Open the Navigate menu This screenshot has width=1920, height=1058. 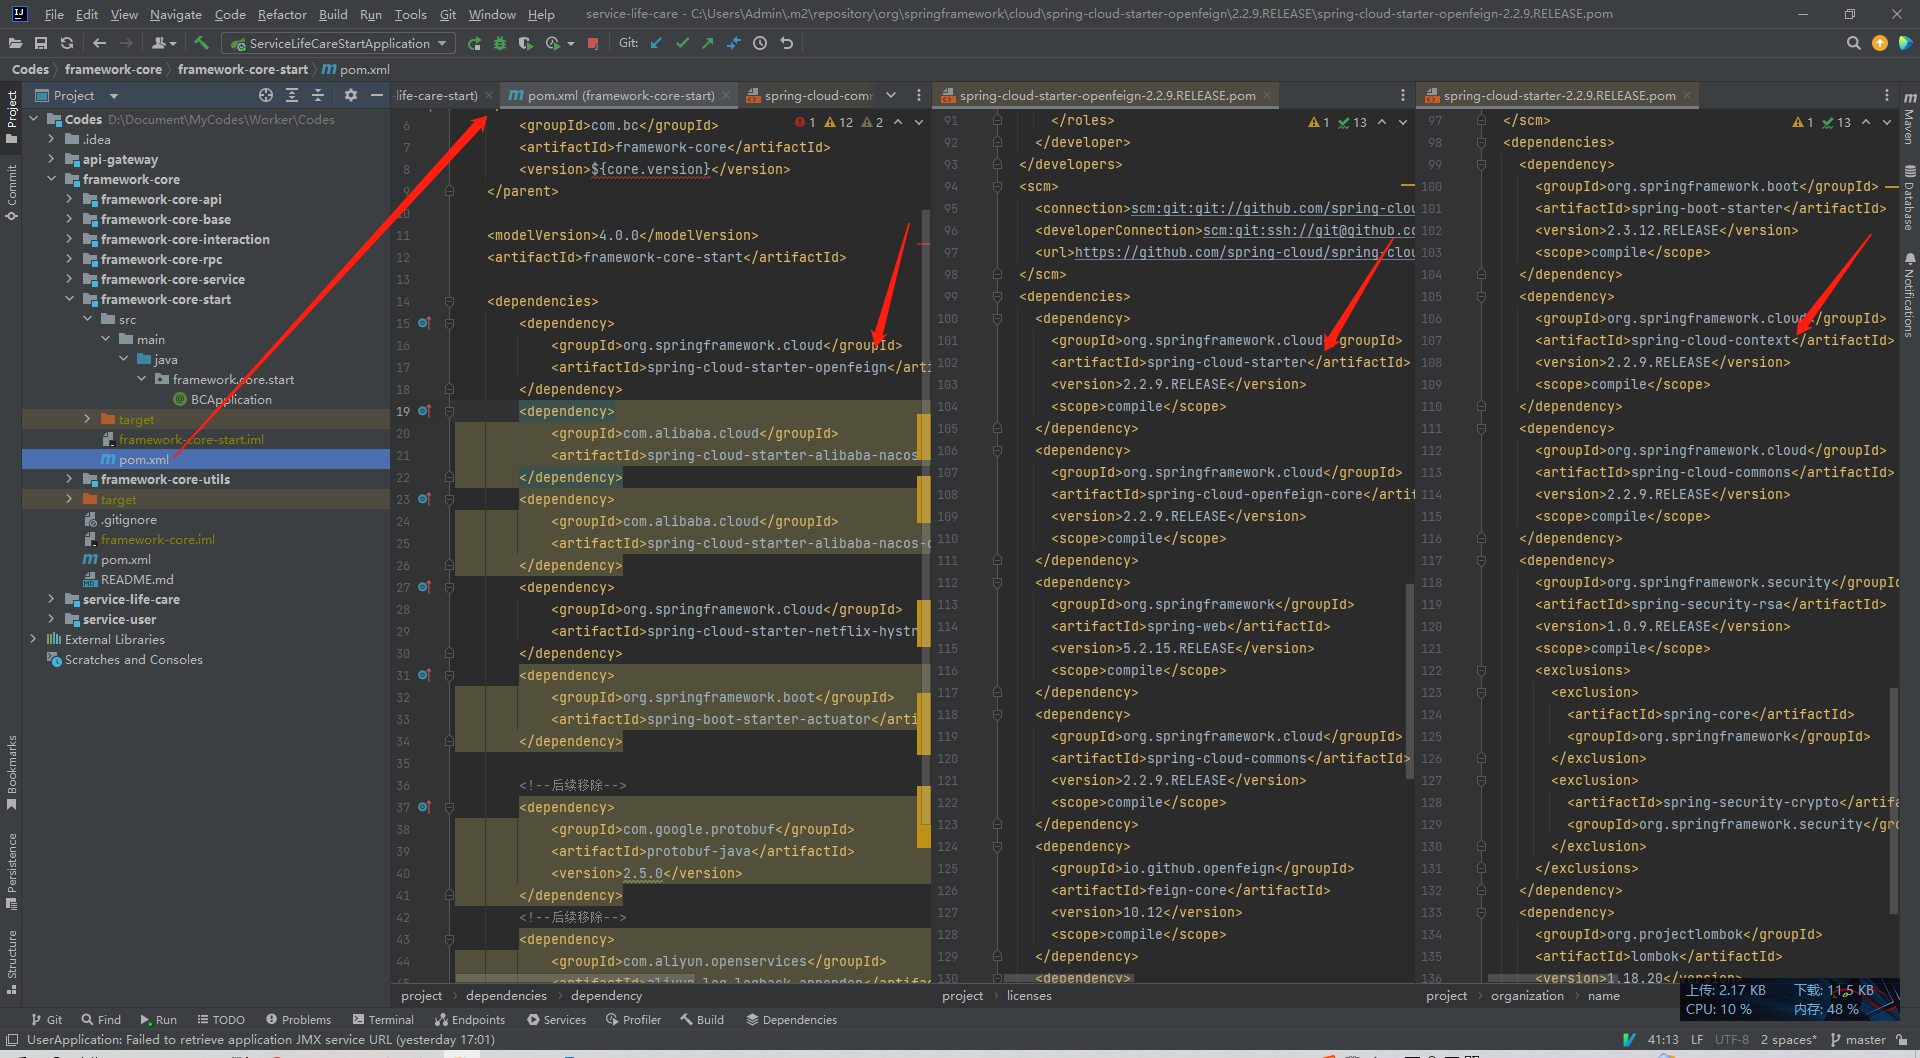(176, 14)
